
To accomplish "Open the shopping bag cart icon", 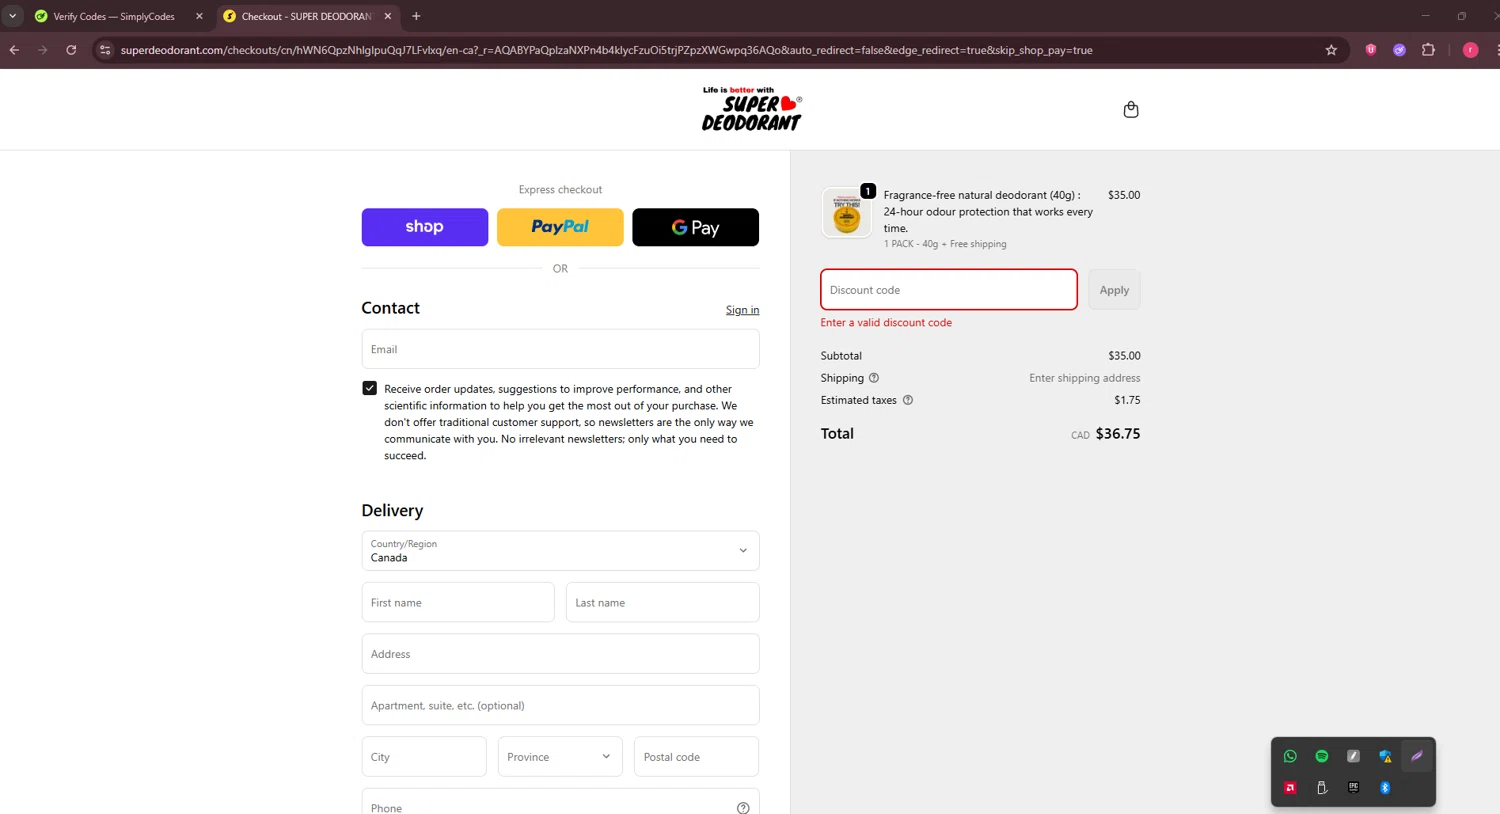I will pyautogui.click(x=1131, y=109).
